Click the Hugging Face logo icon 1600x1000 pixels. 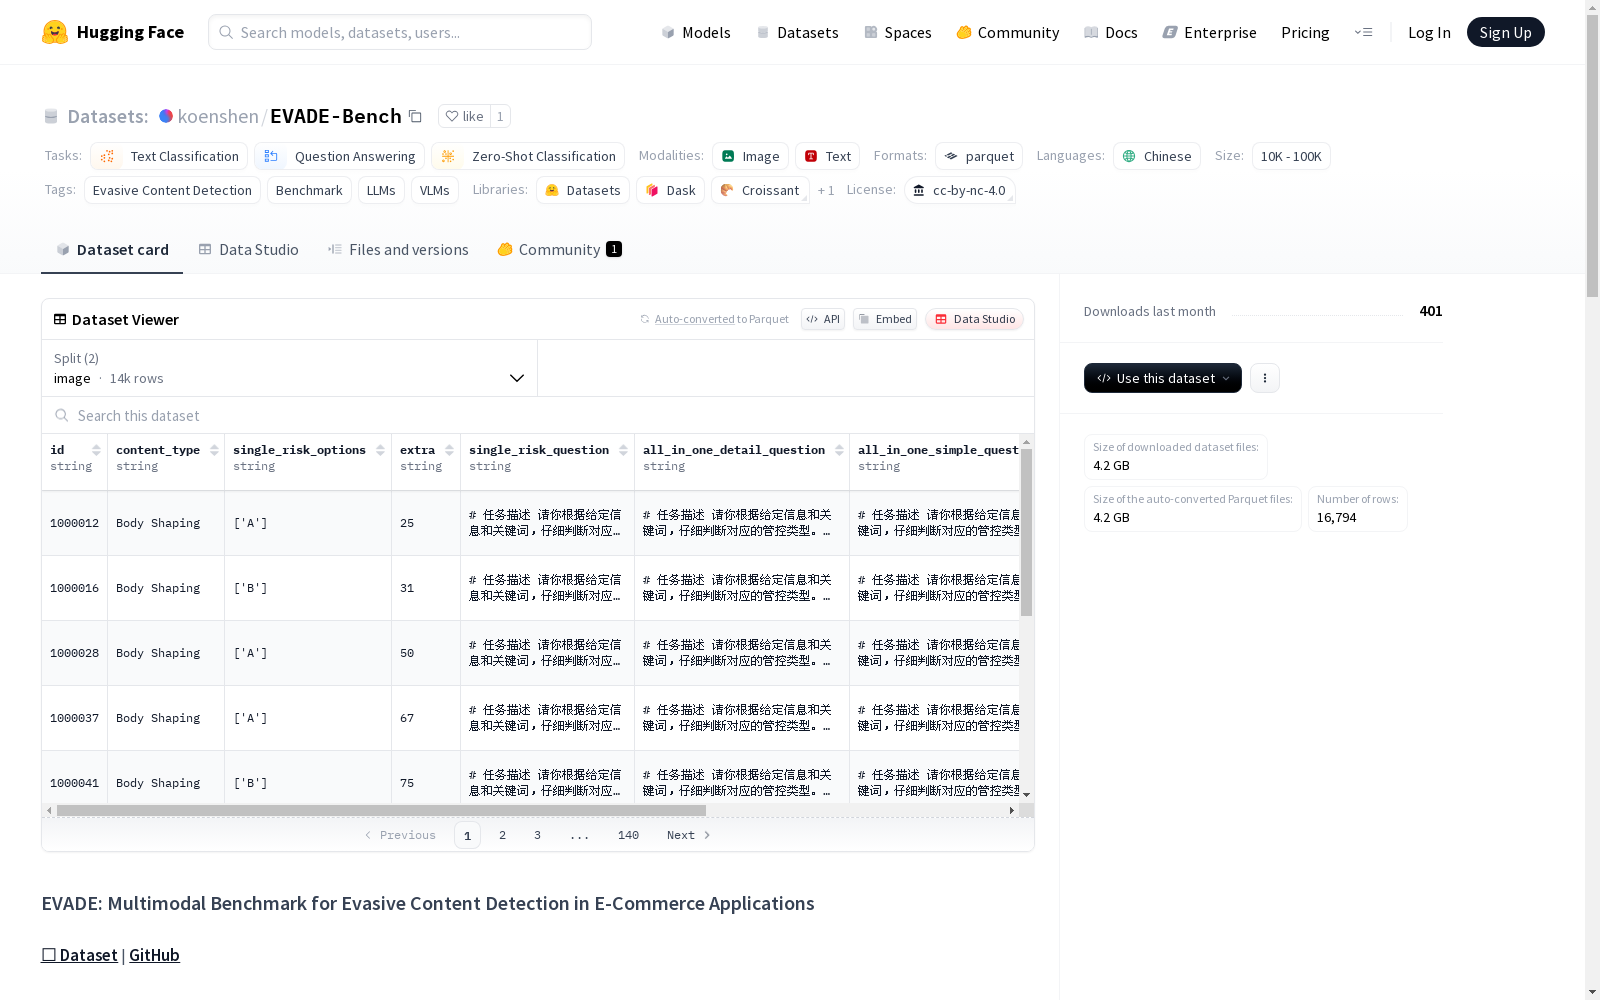[55, 32]
